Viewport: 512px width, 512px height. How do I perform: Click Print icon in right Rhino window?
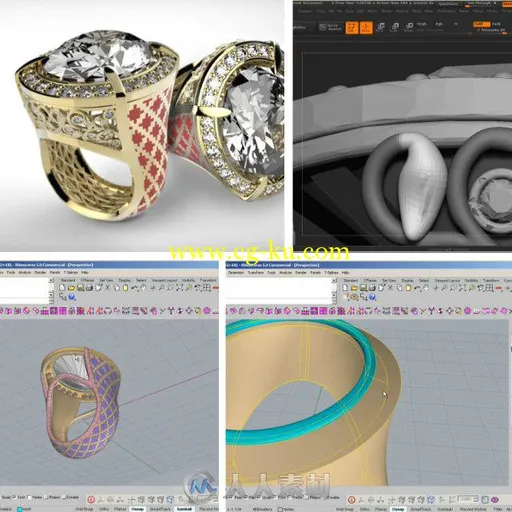click(372, 288)
